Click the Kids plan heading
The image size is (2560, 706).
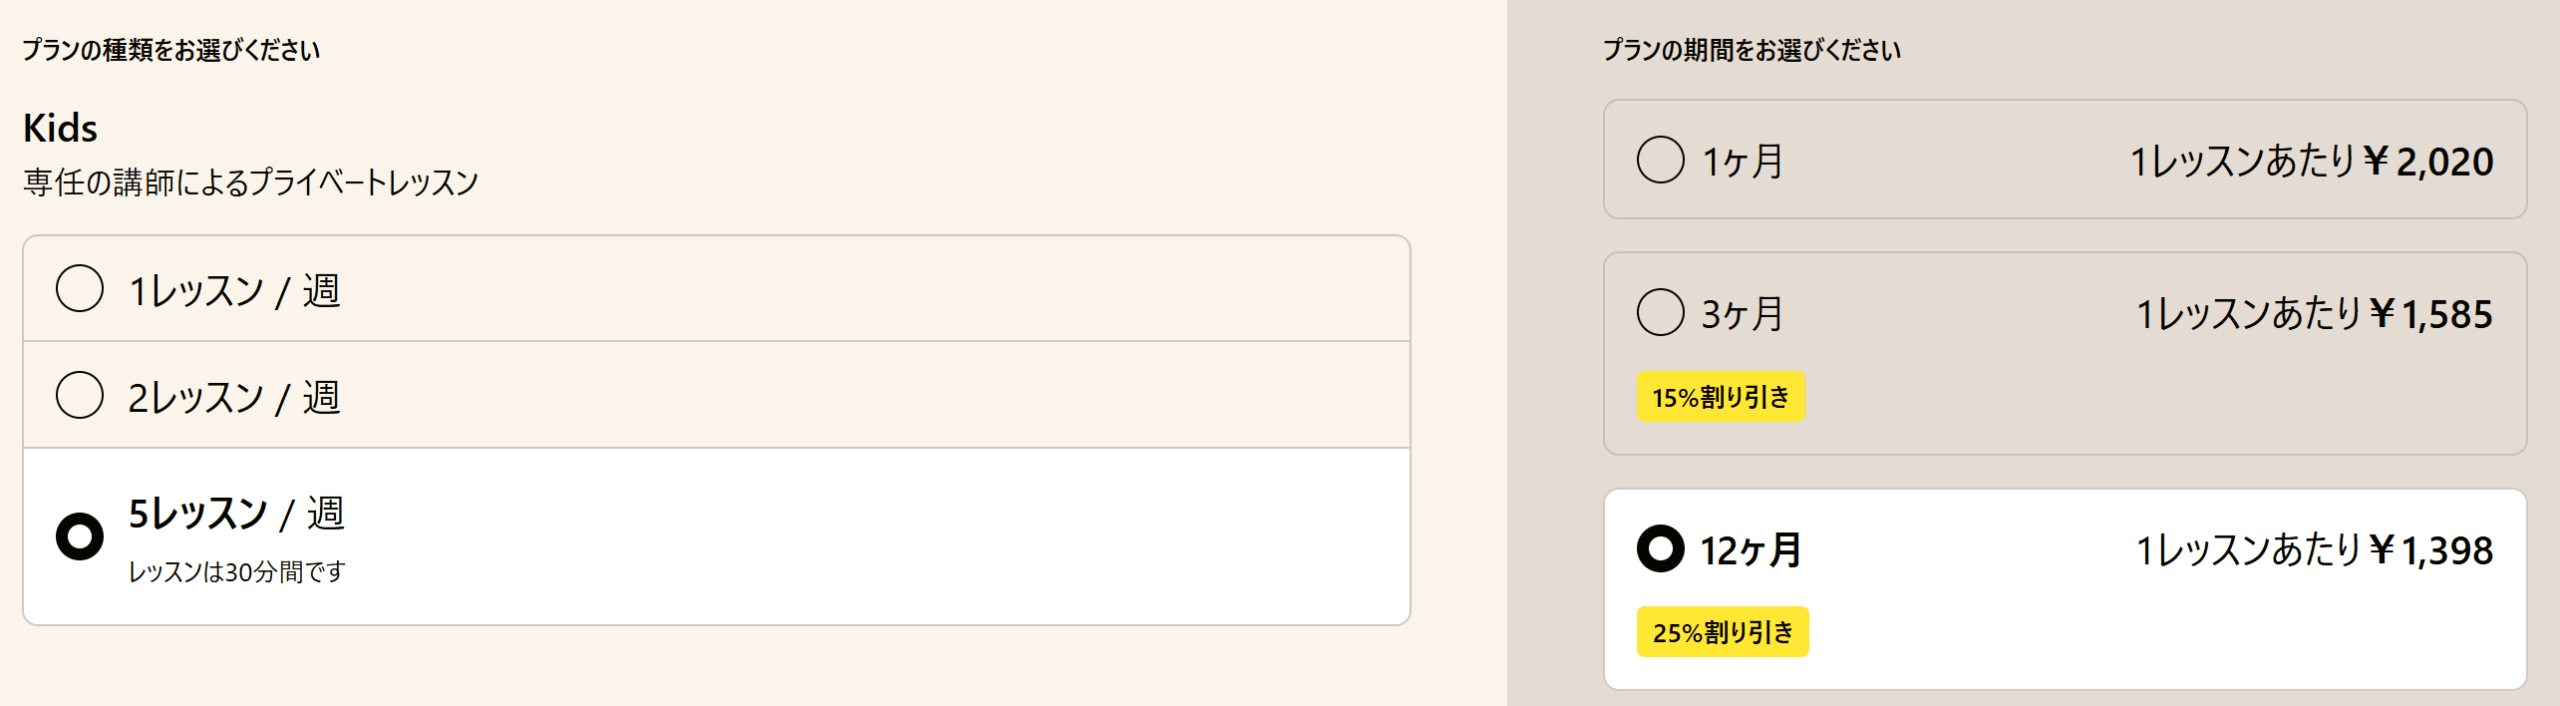(x=60, y=128)
